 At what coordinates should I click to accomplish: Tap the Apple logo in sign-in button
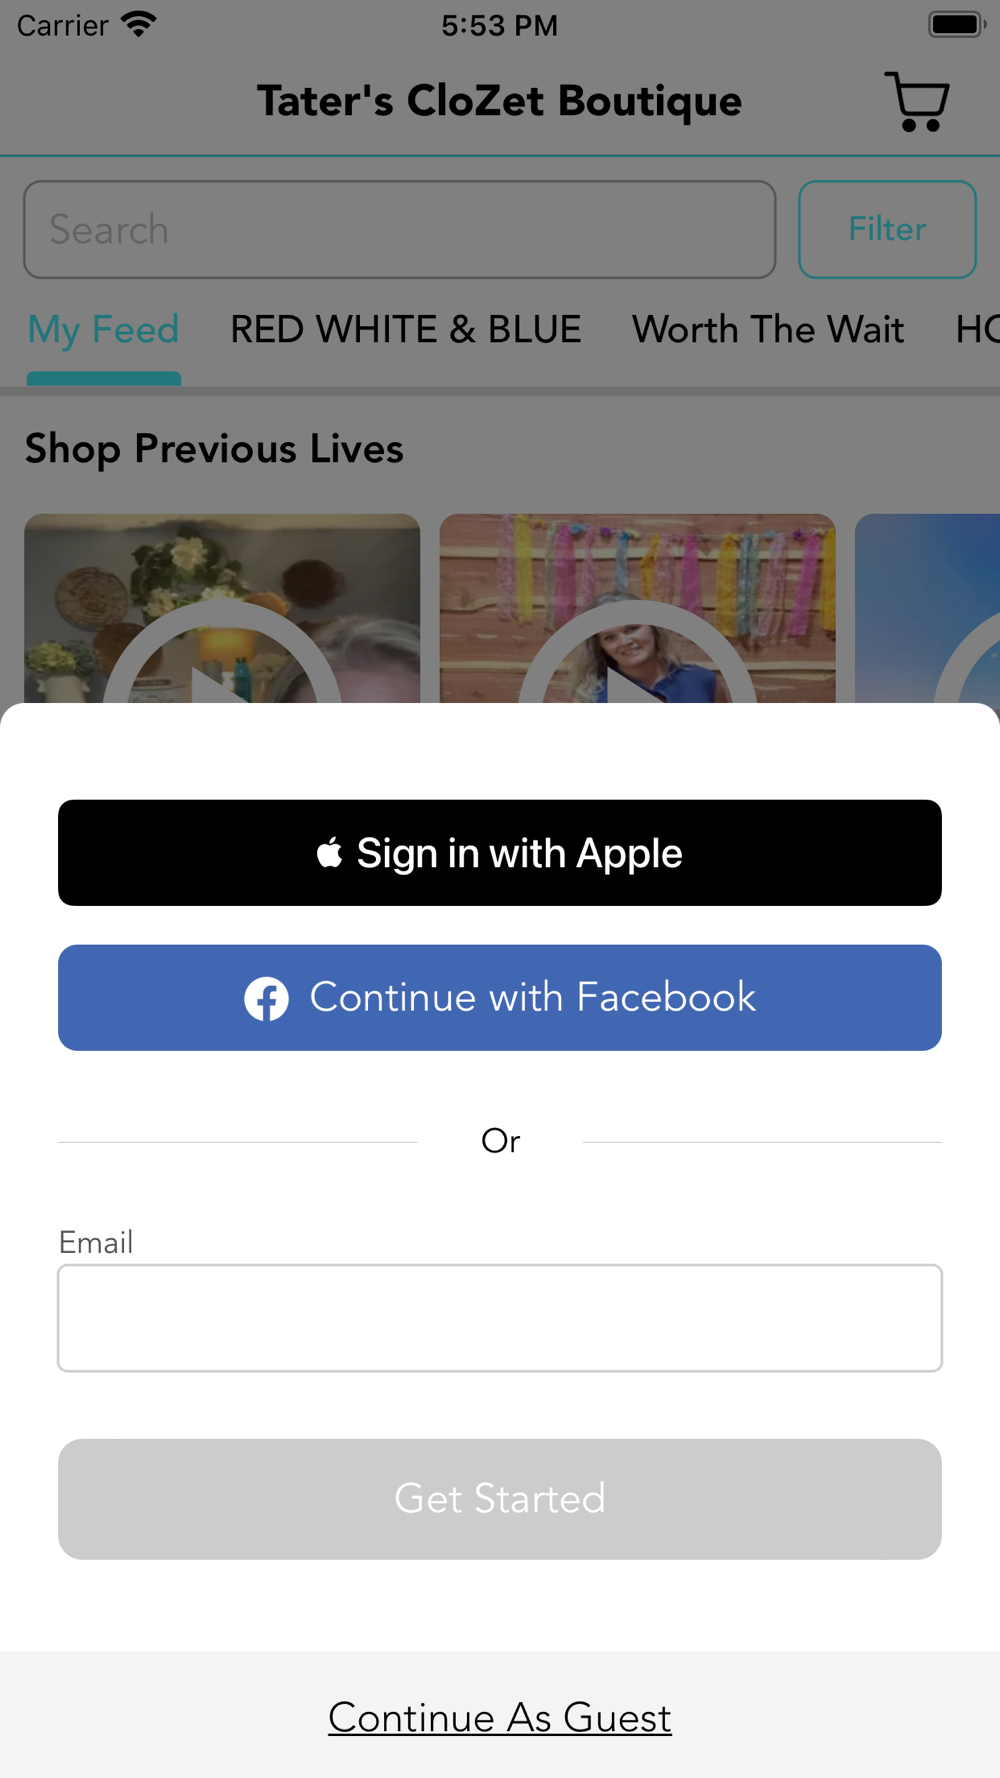(x=329, y=853)
